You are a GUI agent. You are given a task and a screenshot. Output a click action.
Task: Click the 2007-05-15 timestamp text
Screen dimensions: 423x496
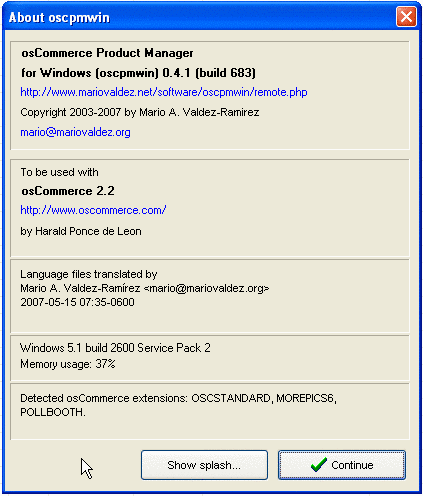[x=77, y=302]
